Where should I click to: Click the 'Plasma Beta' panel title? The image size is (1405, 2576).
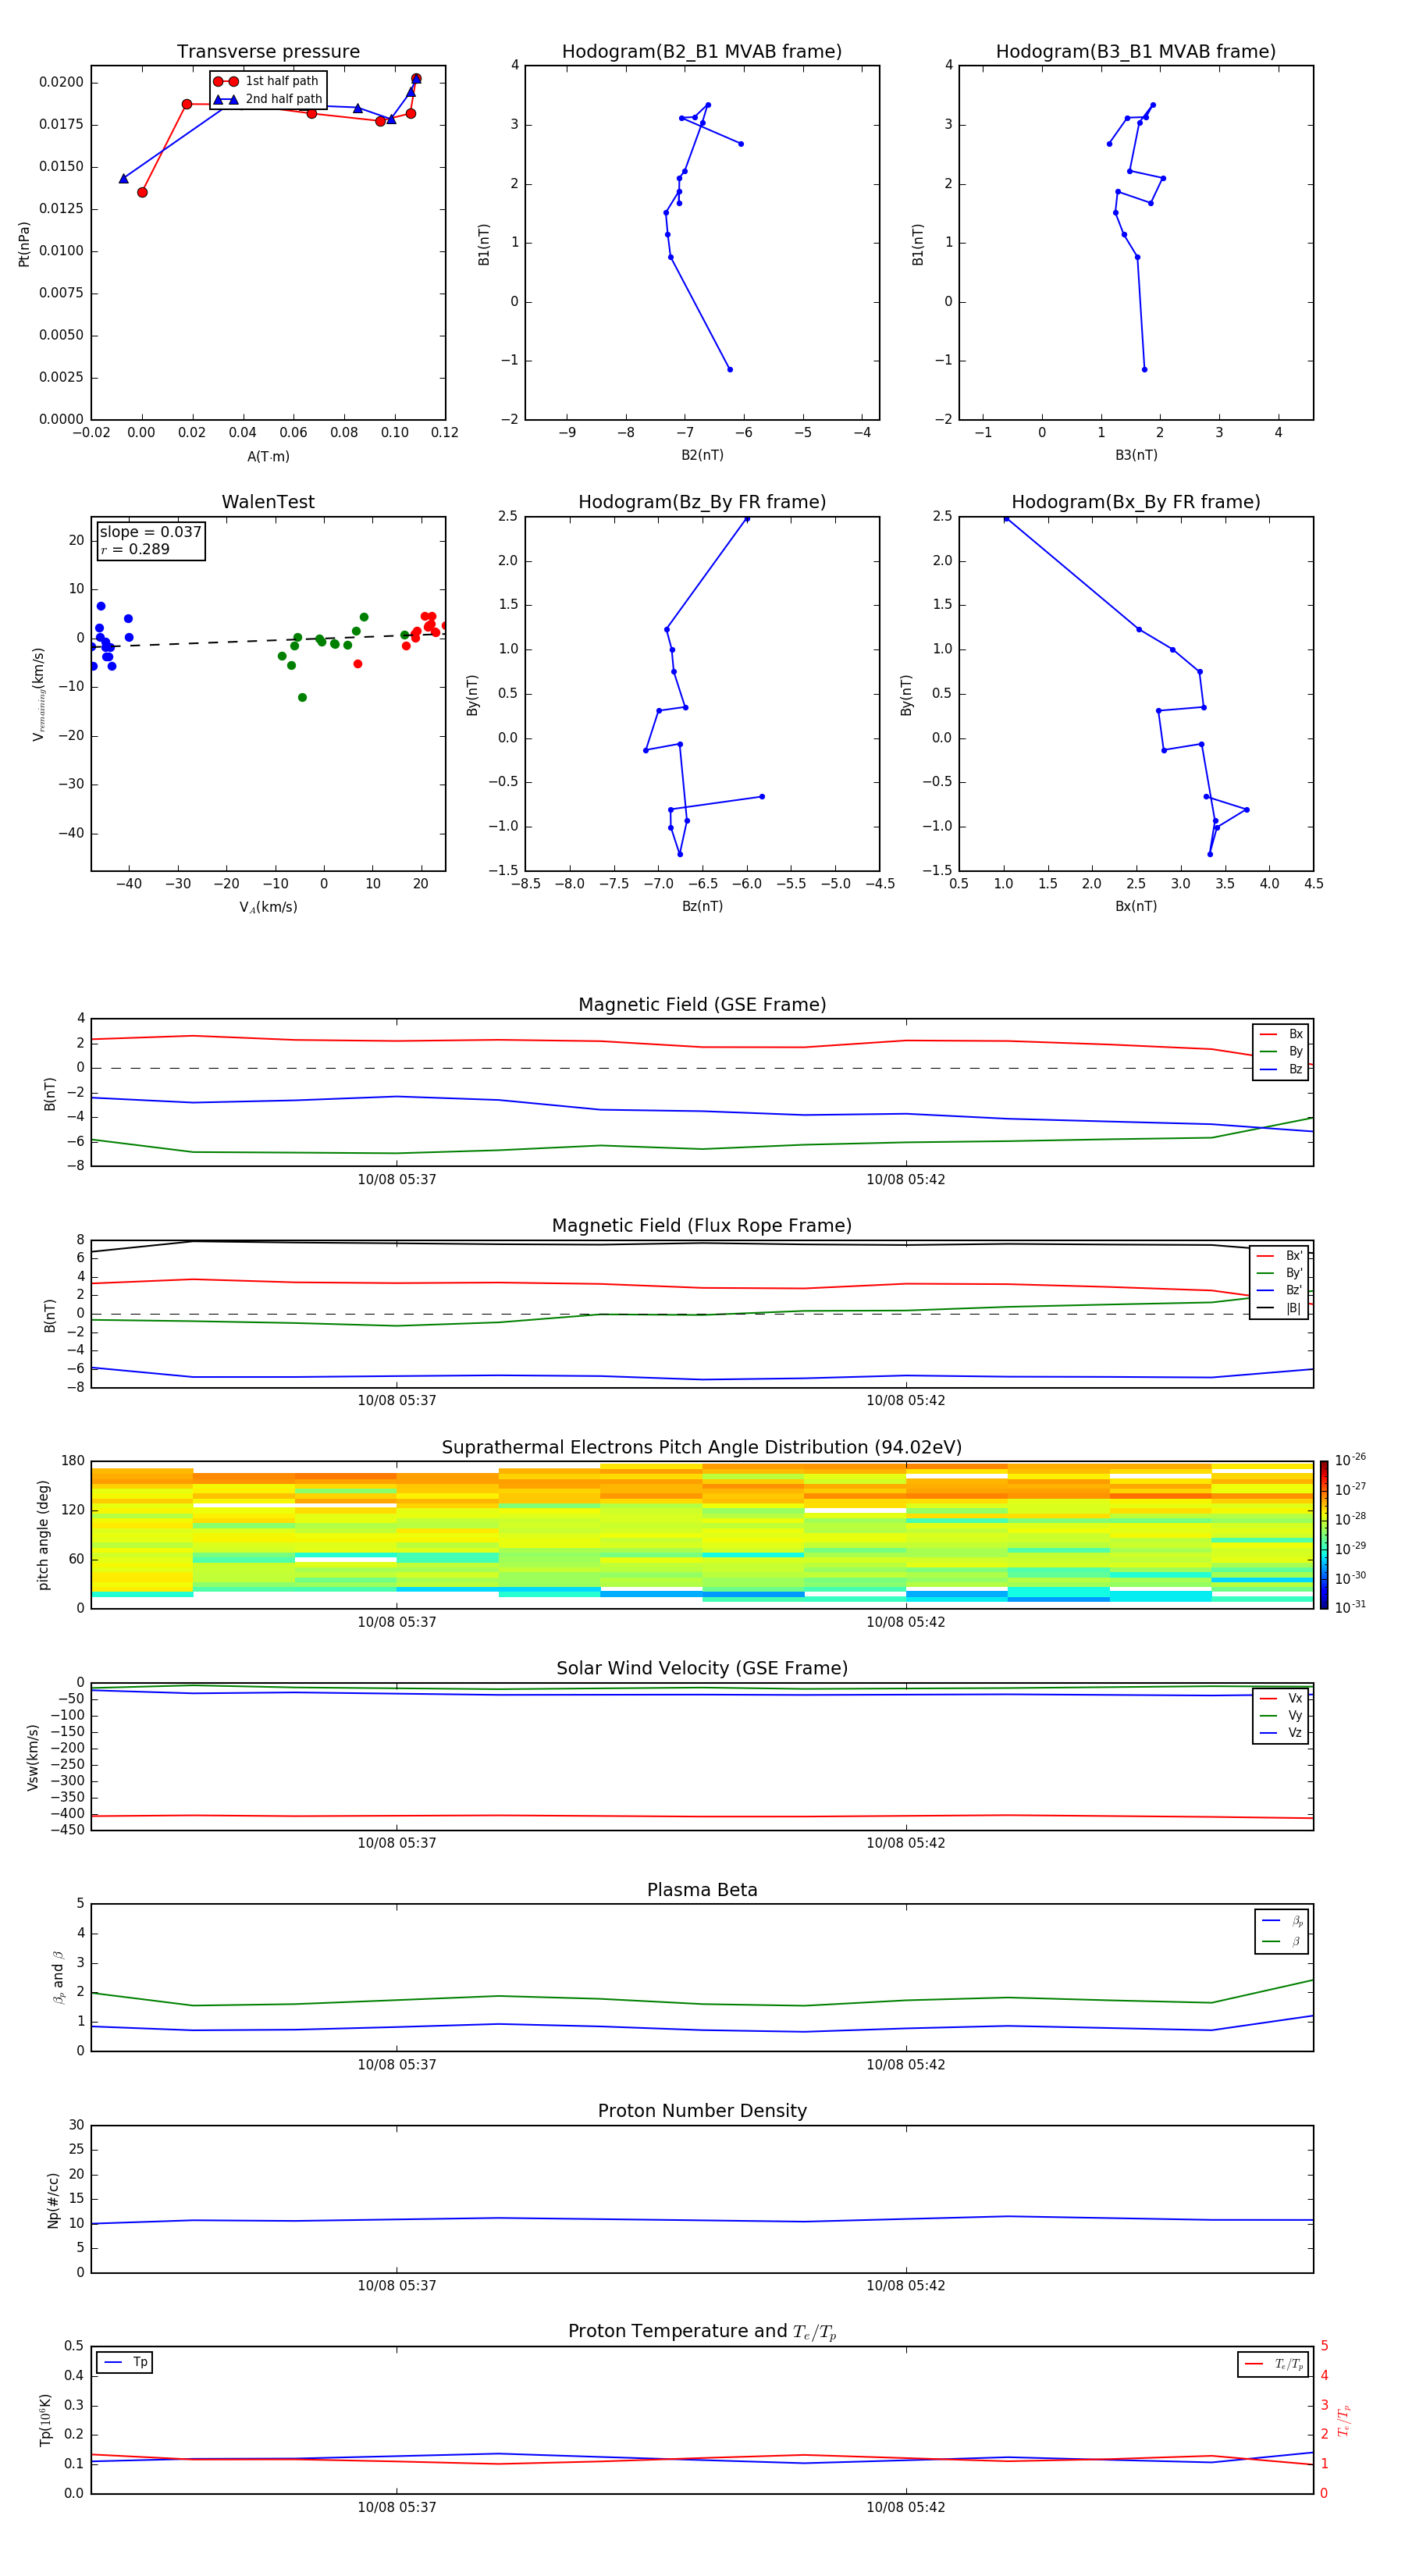click(702, 1891)
